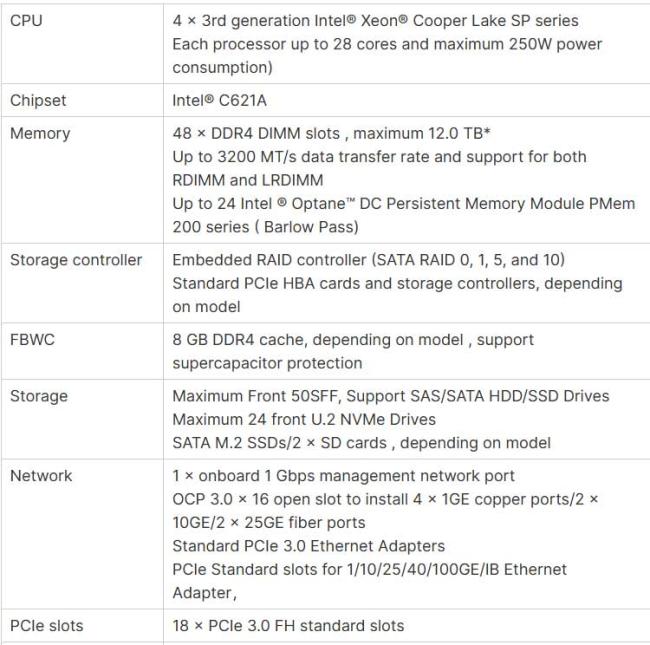Click the Memory row heading

[40, 133]
